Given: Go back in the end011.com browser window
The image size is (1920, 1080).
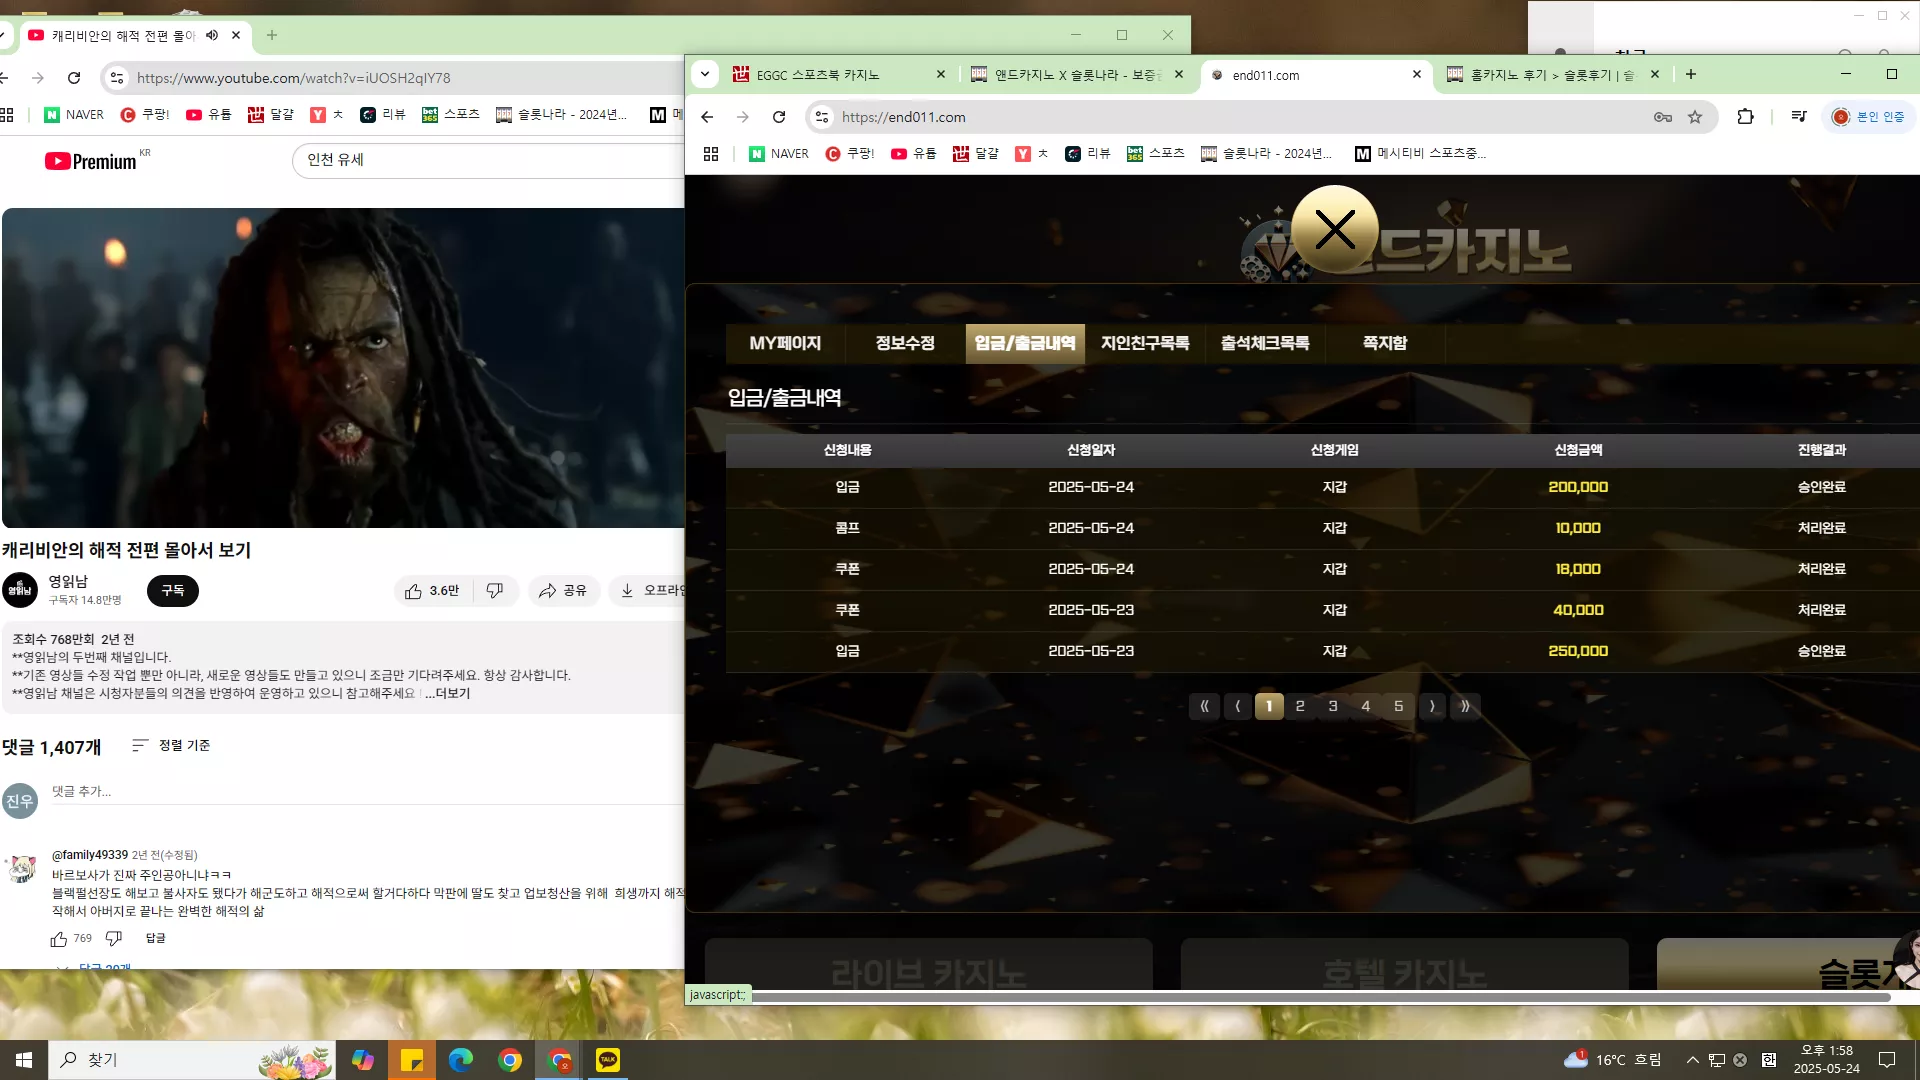Looking at the screenshot, I should pyautogui.click(x=707, y=117).
